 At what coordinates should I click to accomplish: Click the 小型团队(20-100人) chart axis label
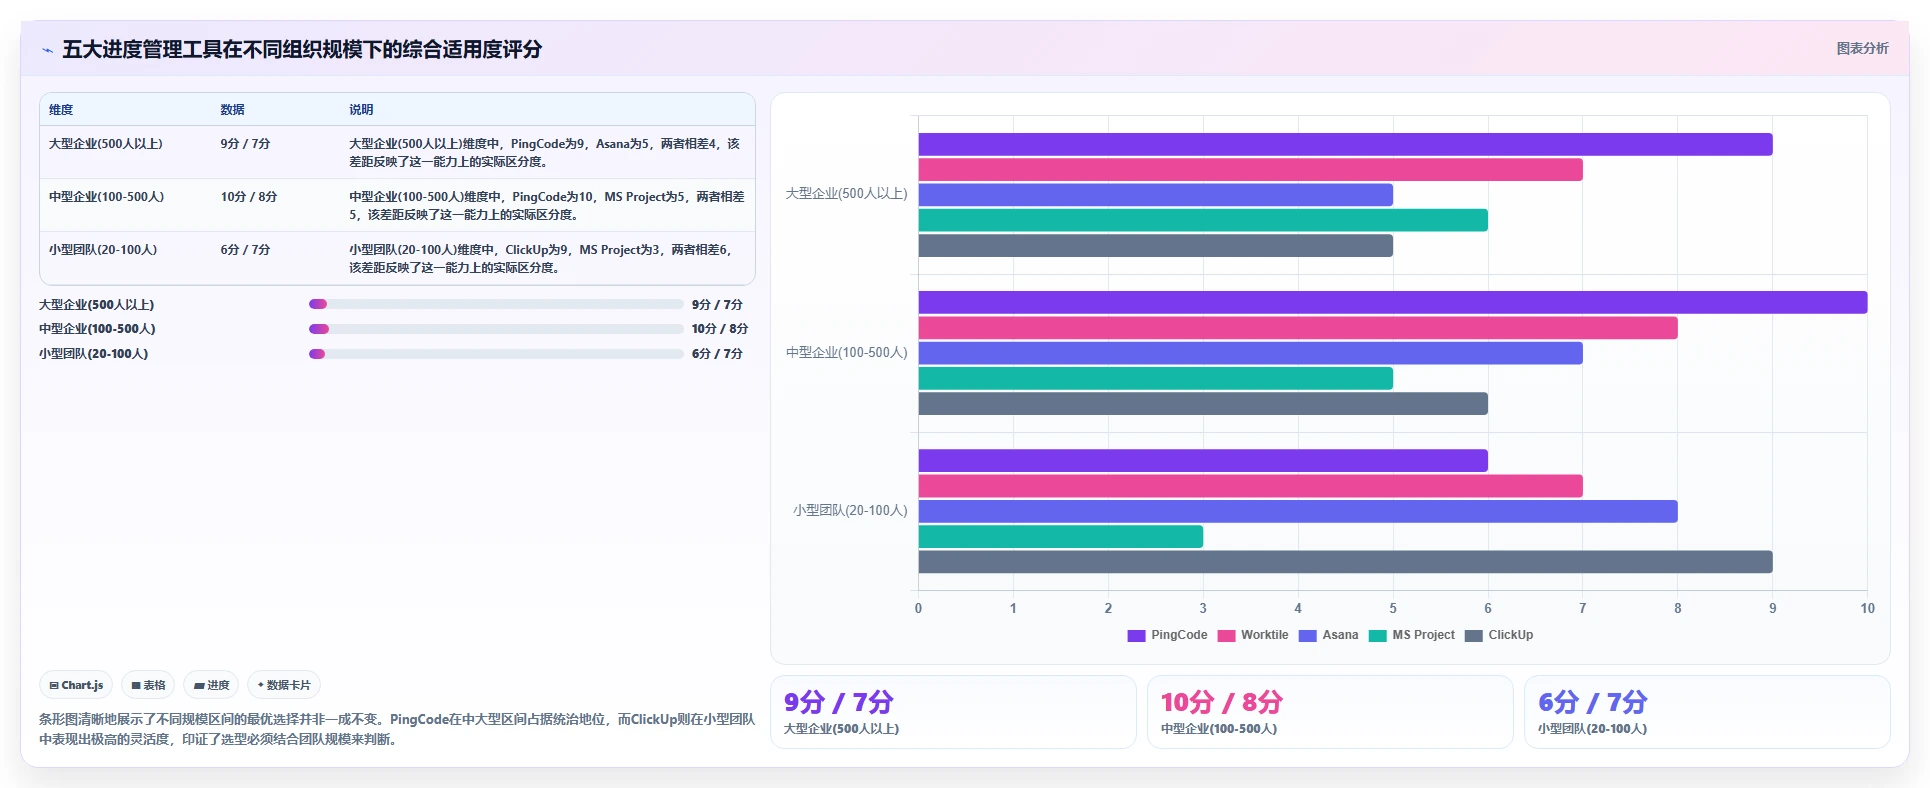[850, 511]
